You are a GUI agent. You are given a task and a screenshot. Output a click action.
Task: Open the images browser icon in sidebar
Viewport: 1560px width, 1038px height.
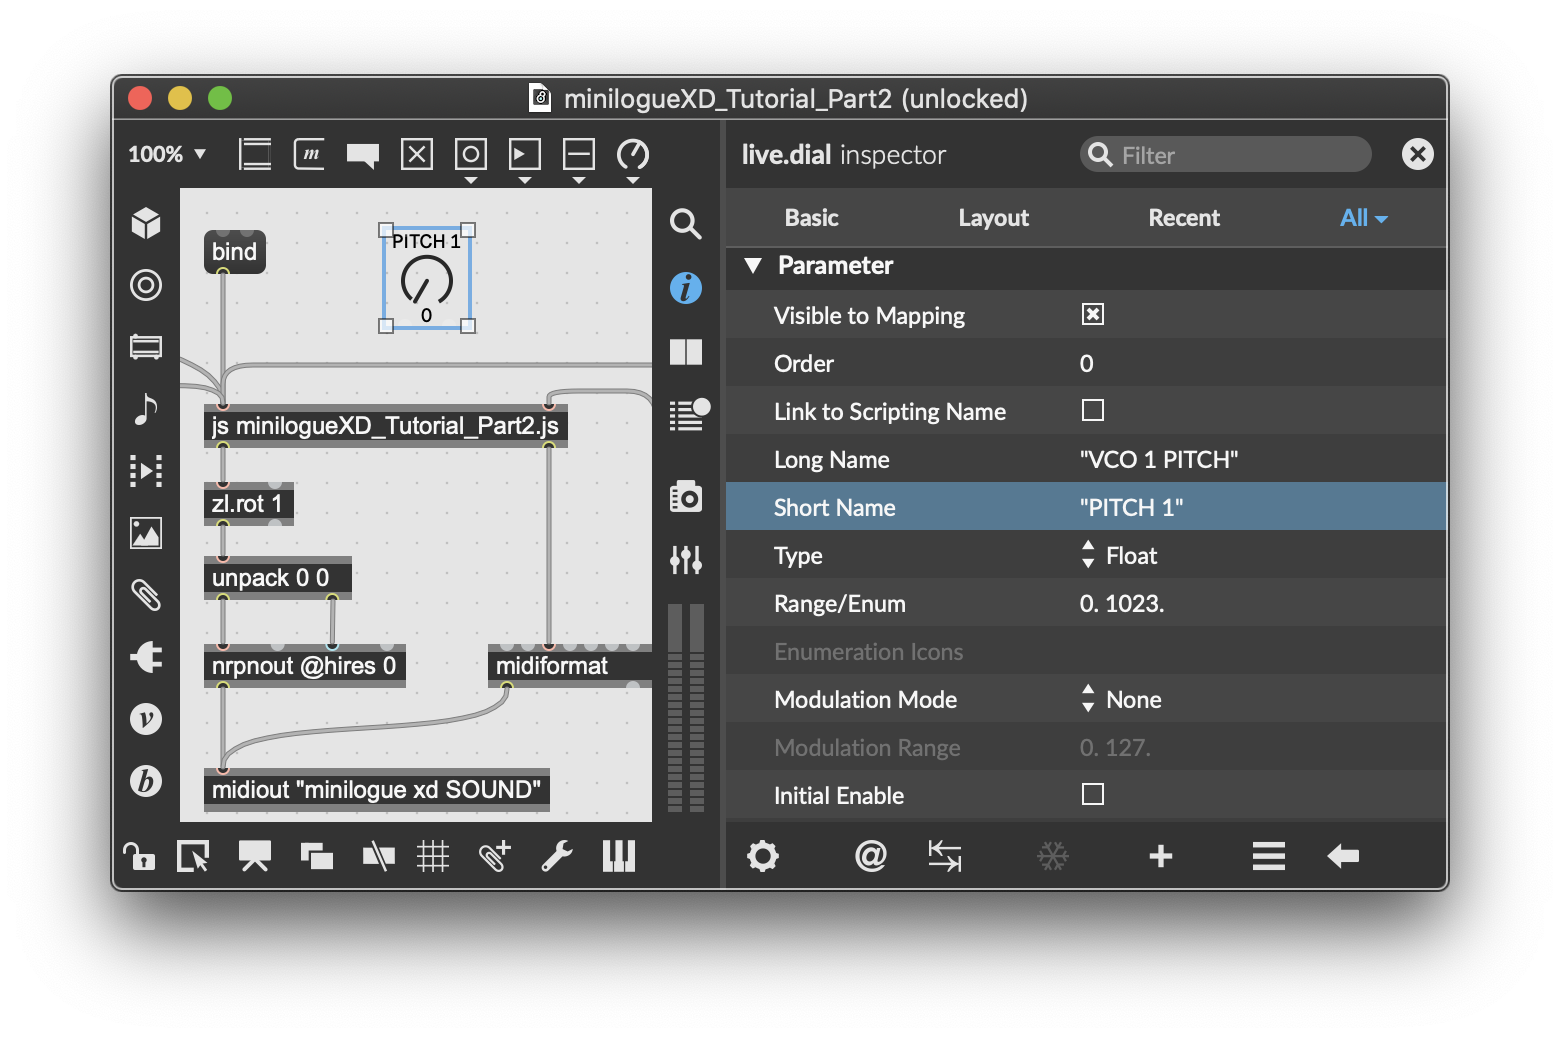coord(146,533)
